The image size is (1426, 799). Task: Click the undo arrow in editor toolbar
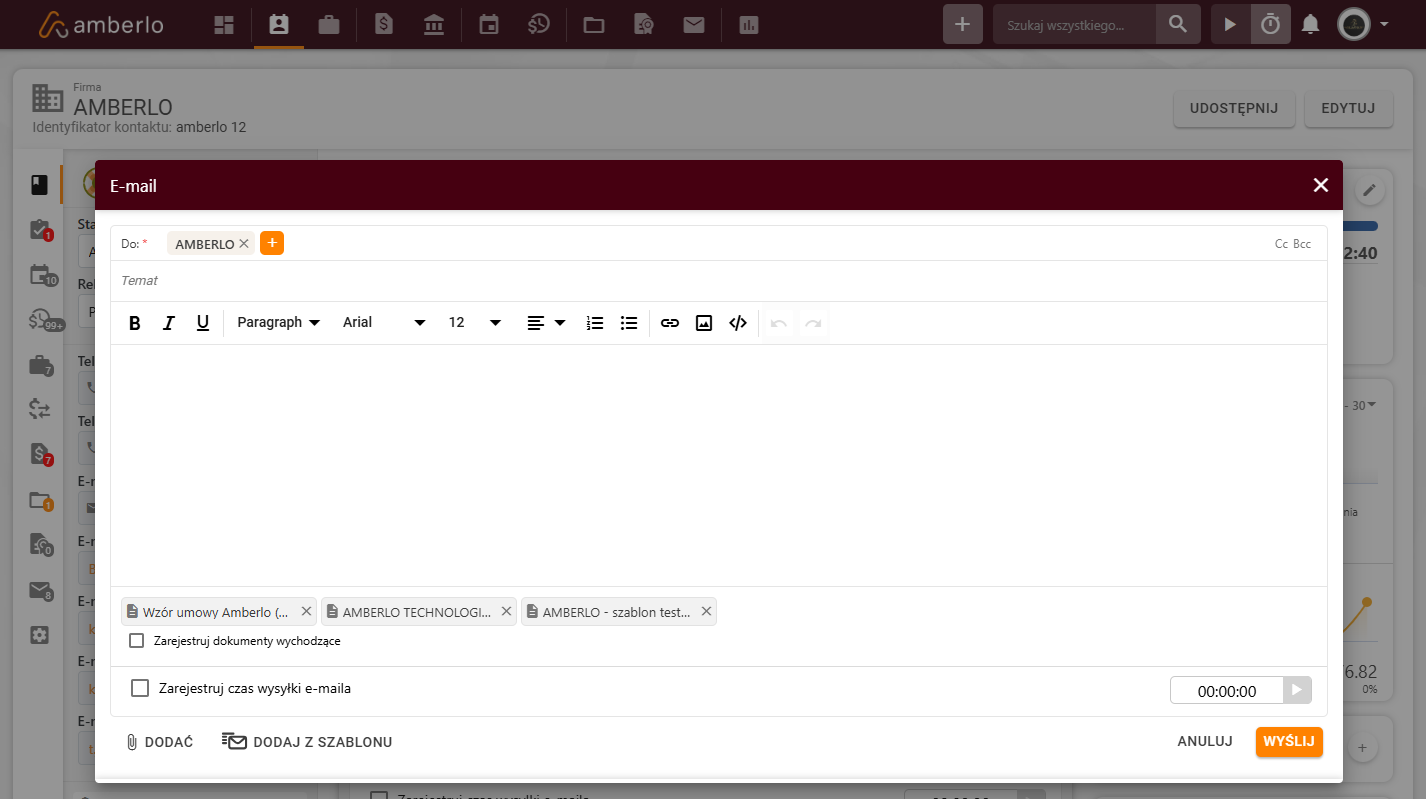pos(779,323)
